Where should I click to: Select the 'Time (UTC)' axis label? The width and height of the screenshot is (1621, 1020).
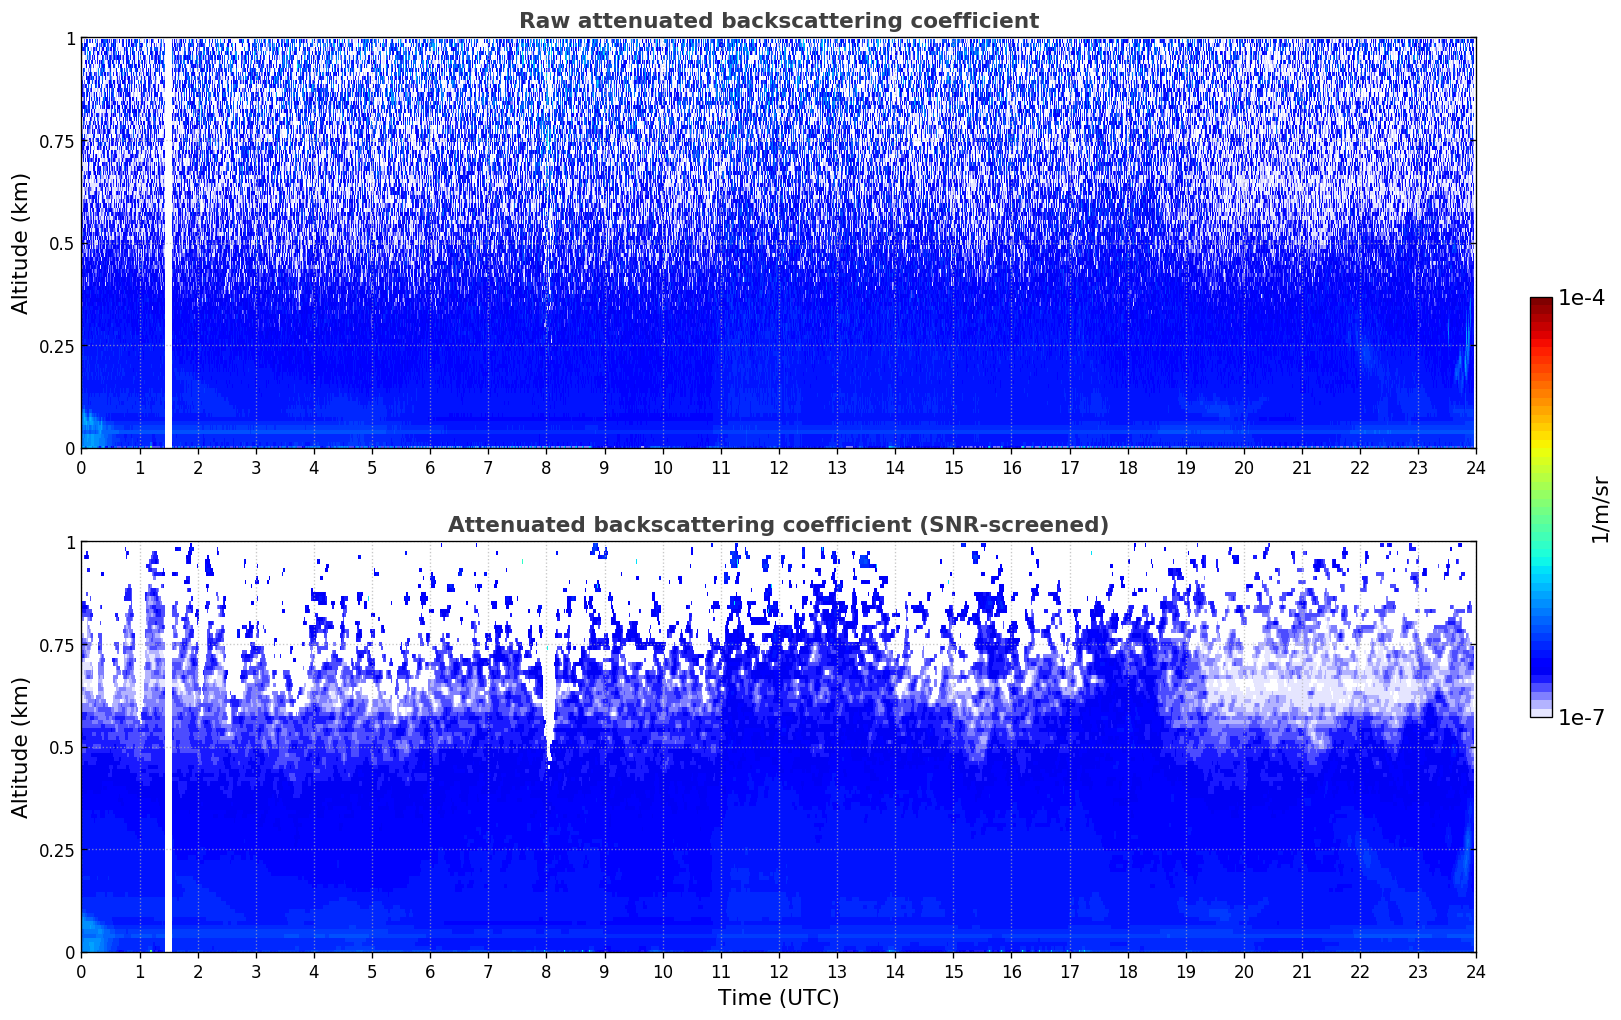pos(778,998)
